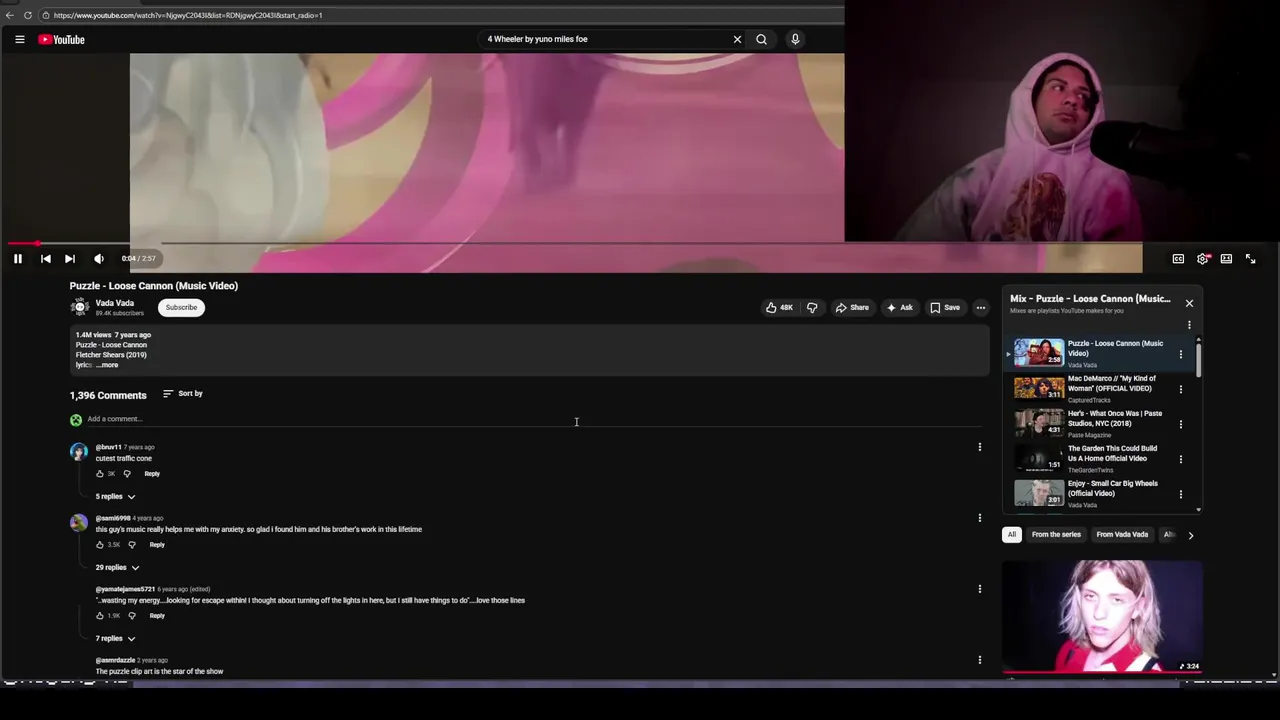Open options for The Garden playlist item
1280x720 pixels.
point(1181,459)
